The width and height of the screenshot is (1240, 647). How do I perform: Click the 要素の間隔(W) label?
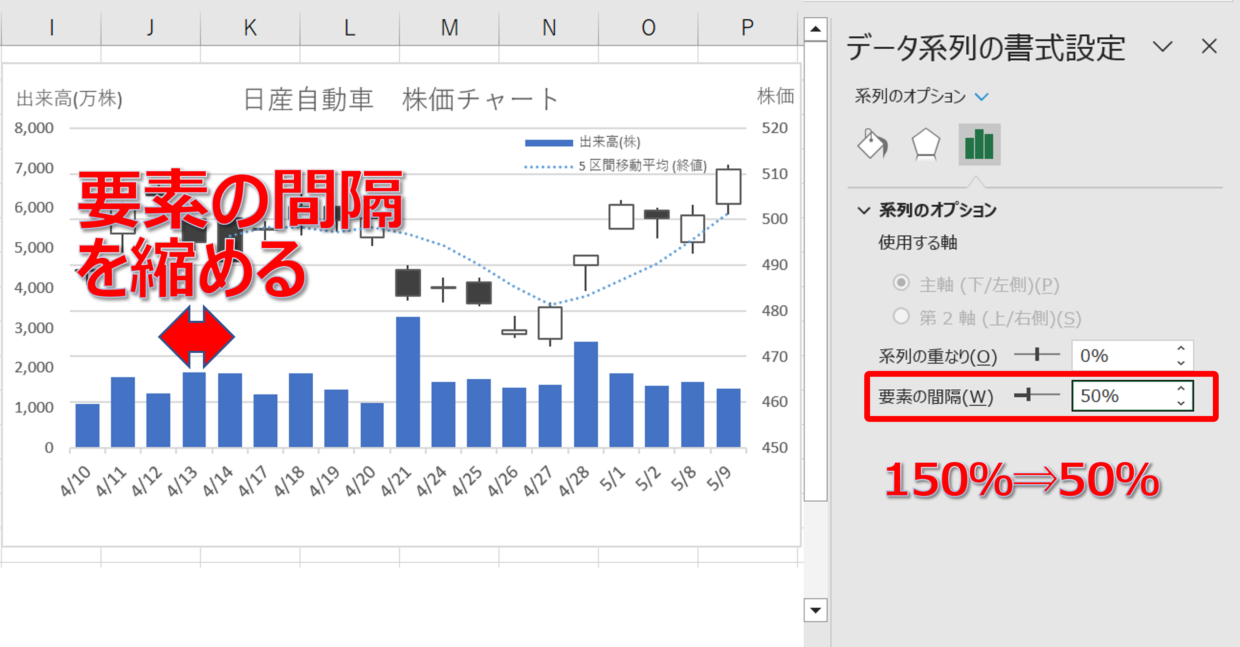click(x=935, y=396)
